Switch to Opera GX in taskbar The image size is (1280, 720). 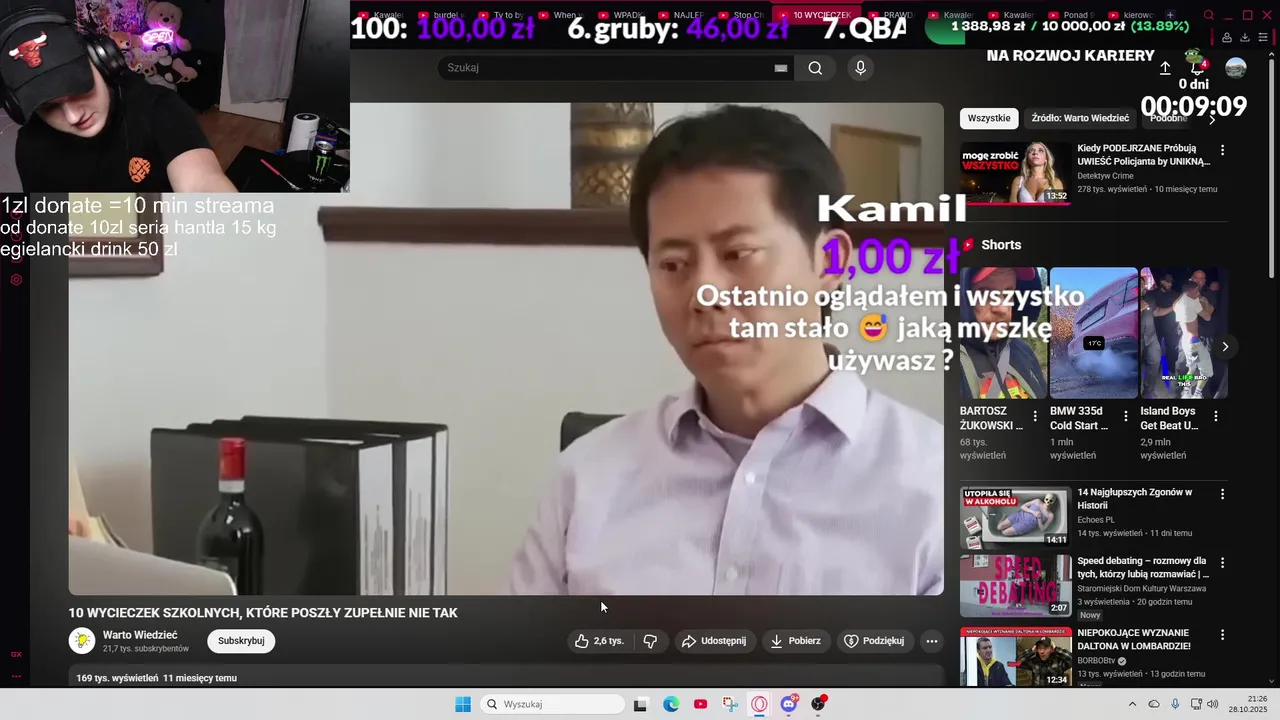(760, 704)
